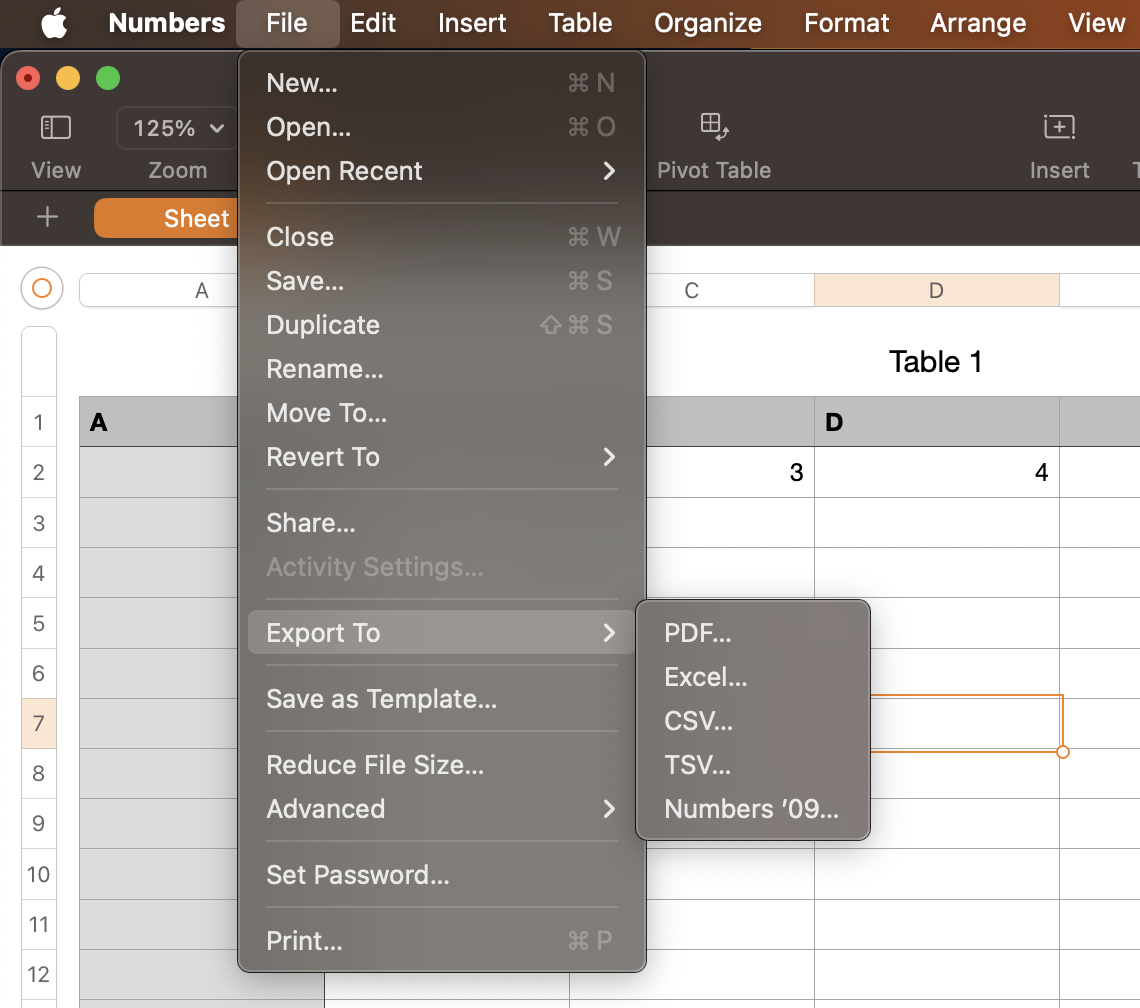Image resolution: width=1140 pixels, height=1008 pixels.
Task: Click cell containing value 3
Action: (730, 472)
